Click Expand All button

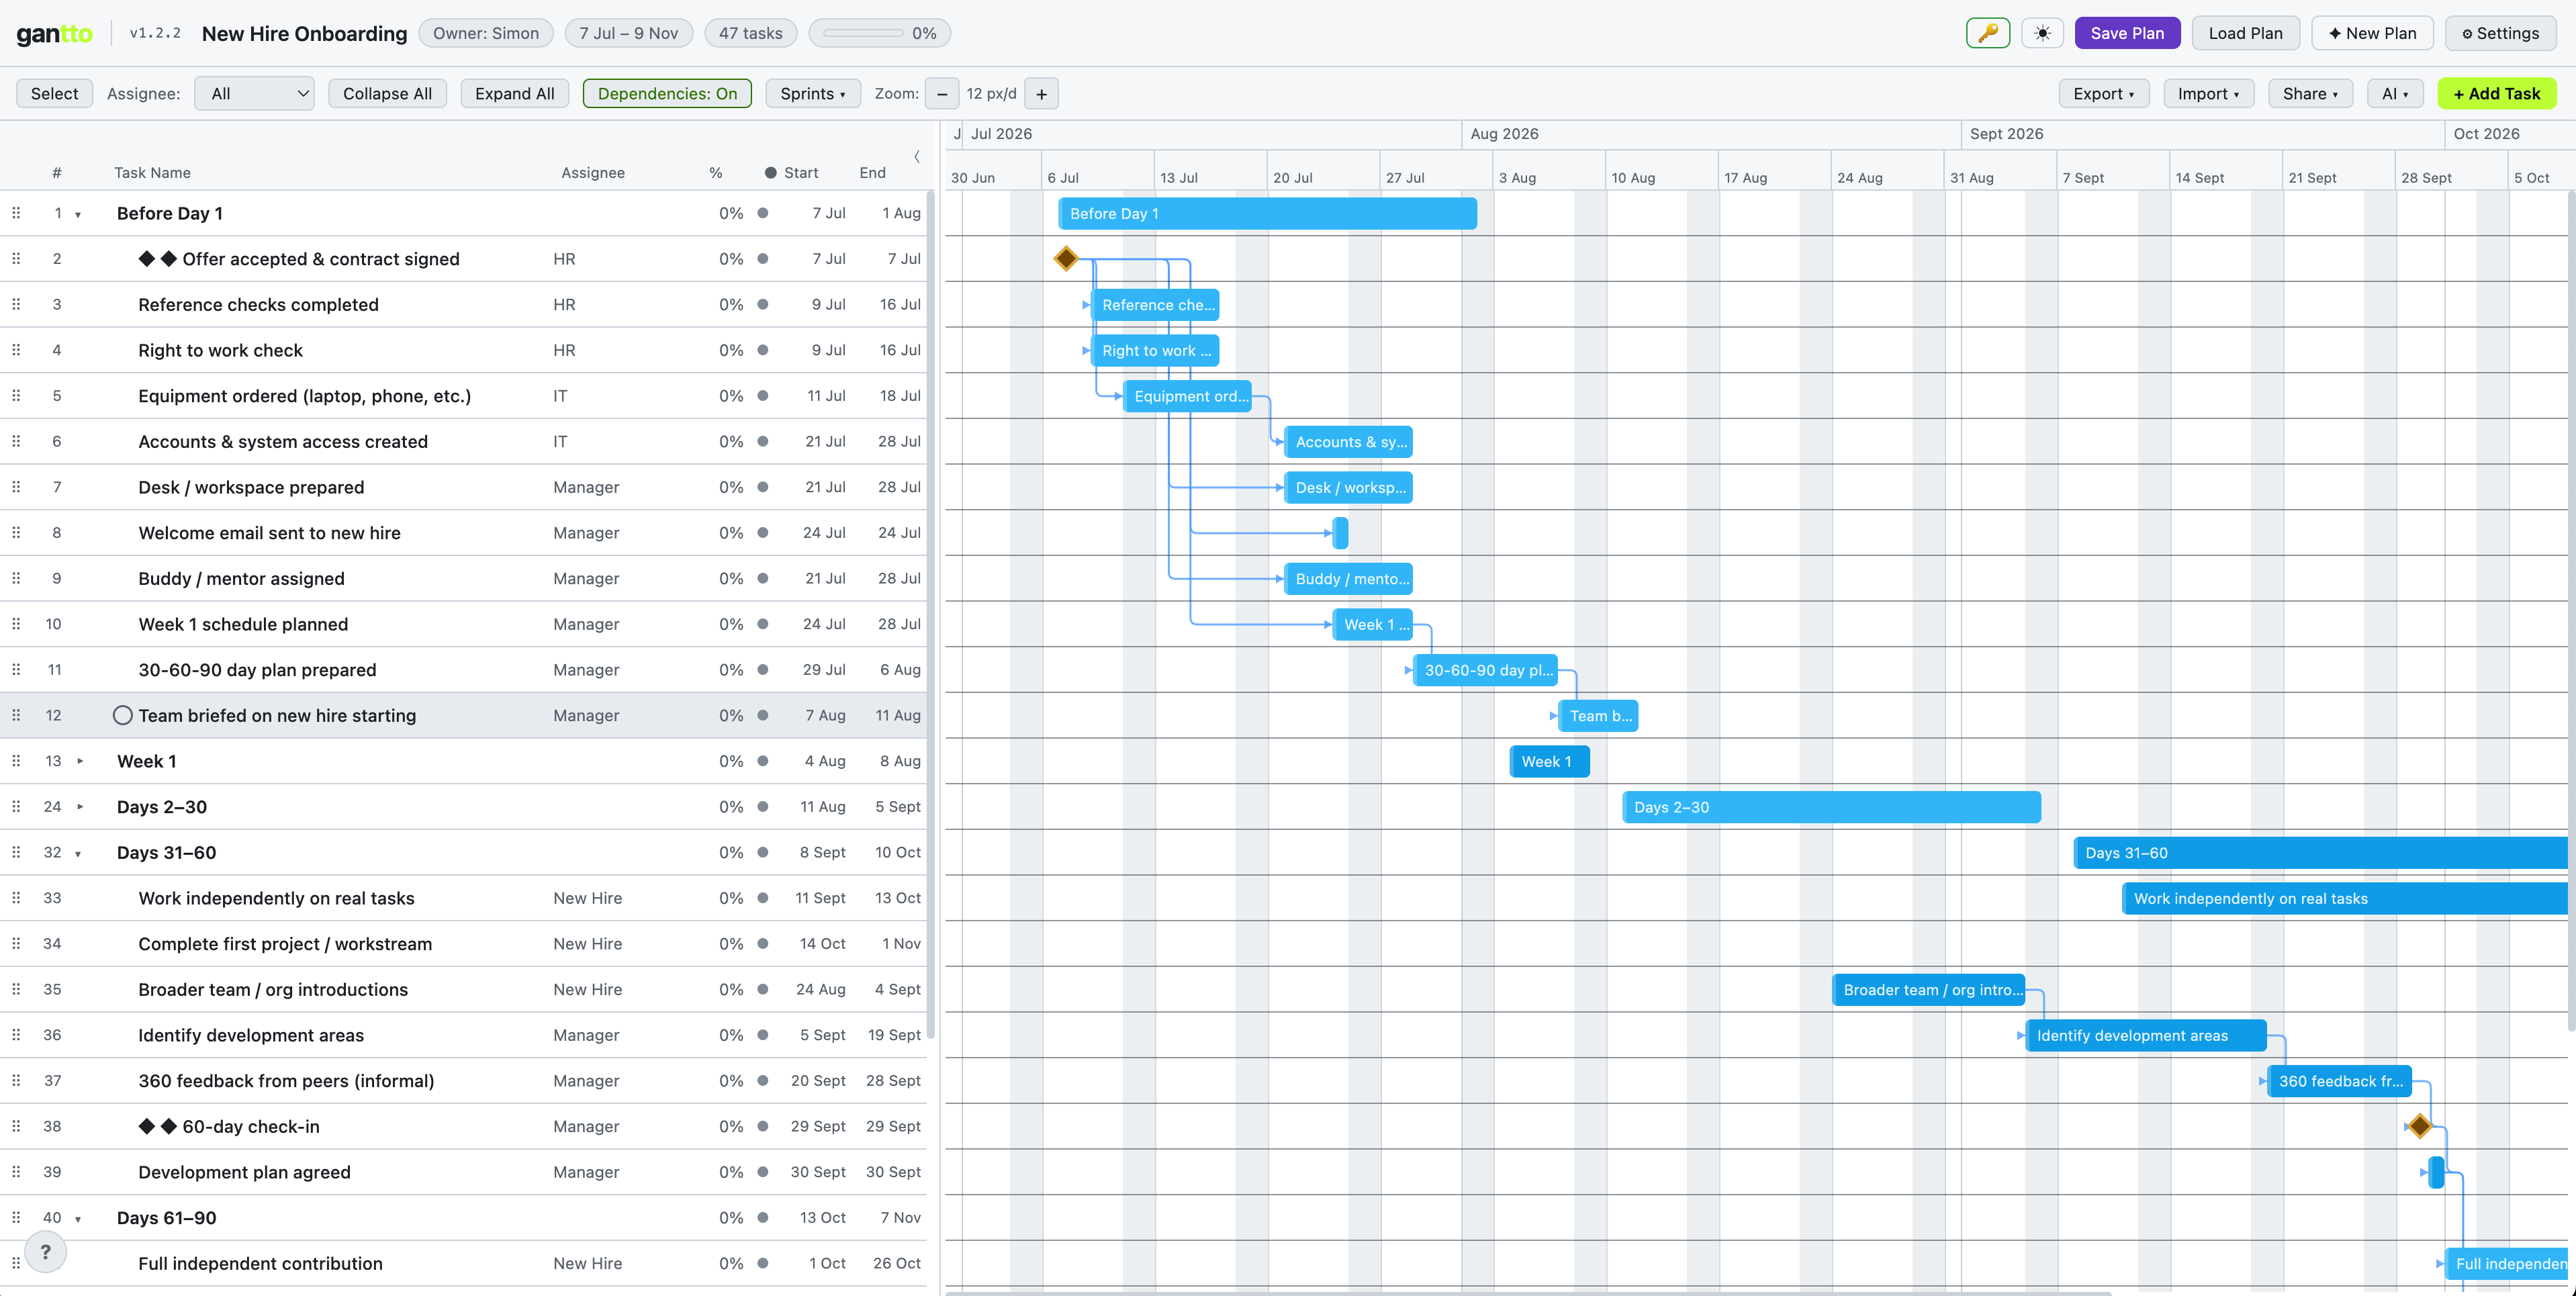click(514, 94)
